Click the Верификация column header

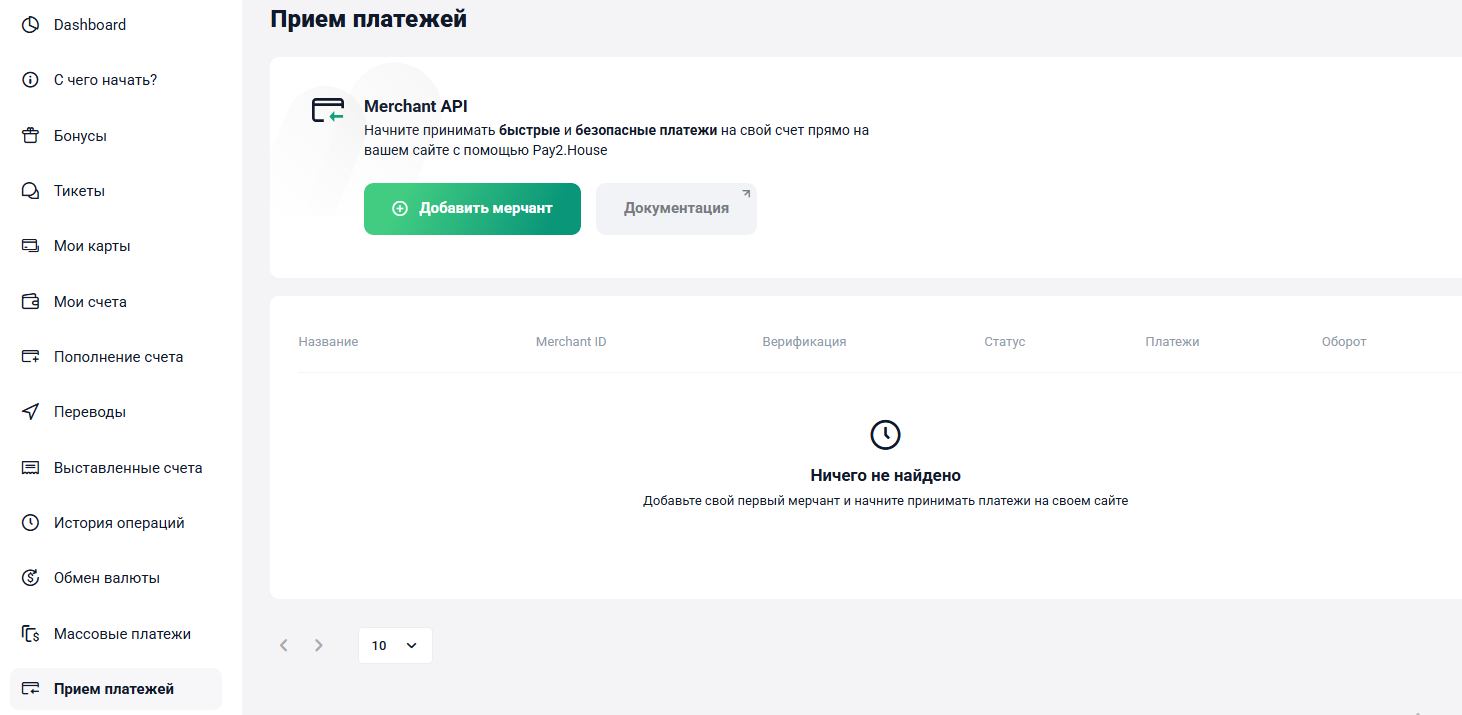(x=804, y=342)
